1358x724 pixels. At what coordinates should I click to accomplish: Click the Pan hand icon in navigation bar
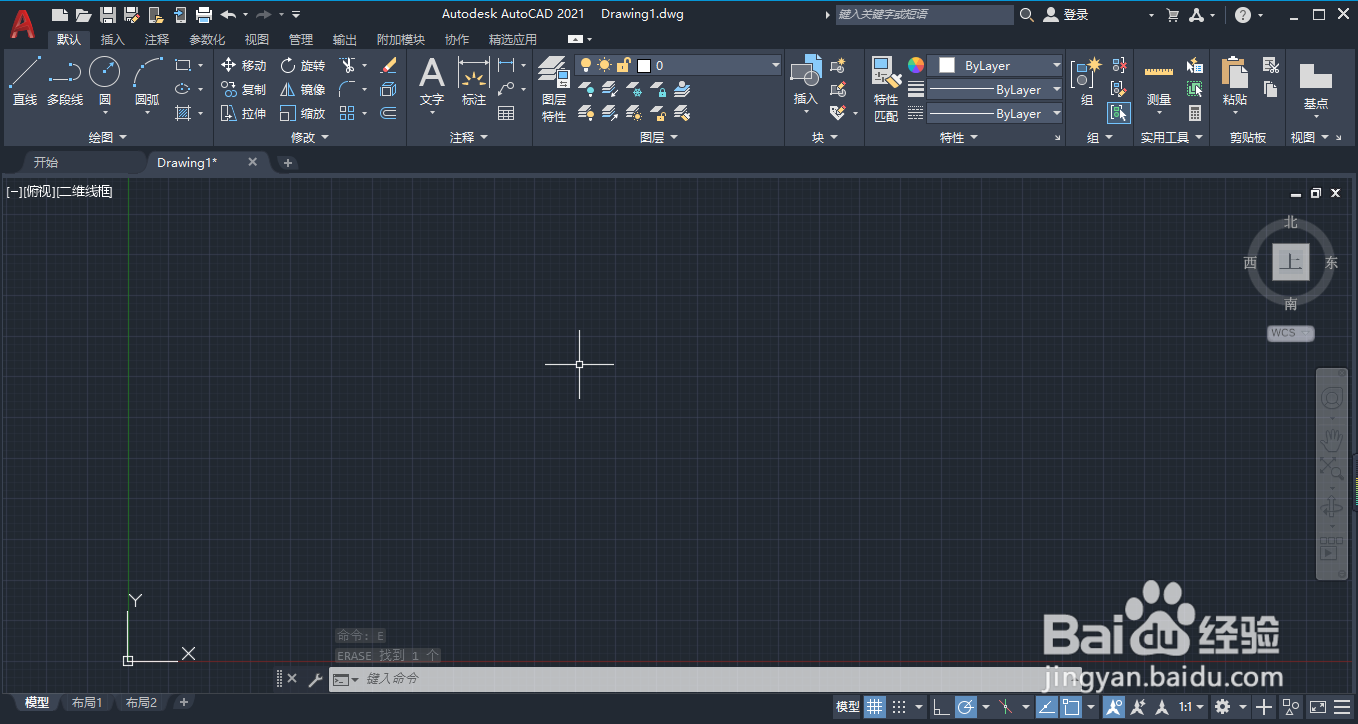[1332, 438]
